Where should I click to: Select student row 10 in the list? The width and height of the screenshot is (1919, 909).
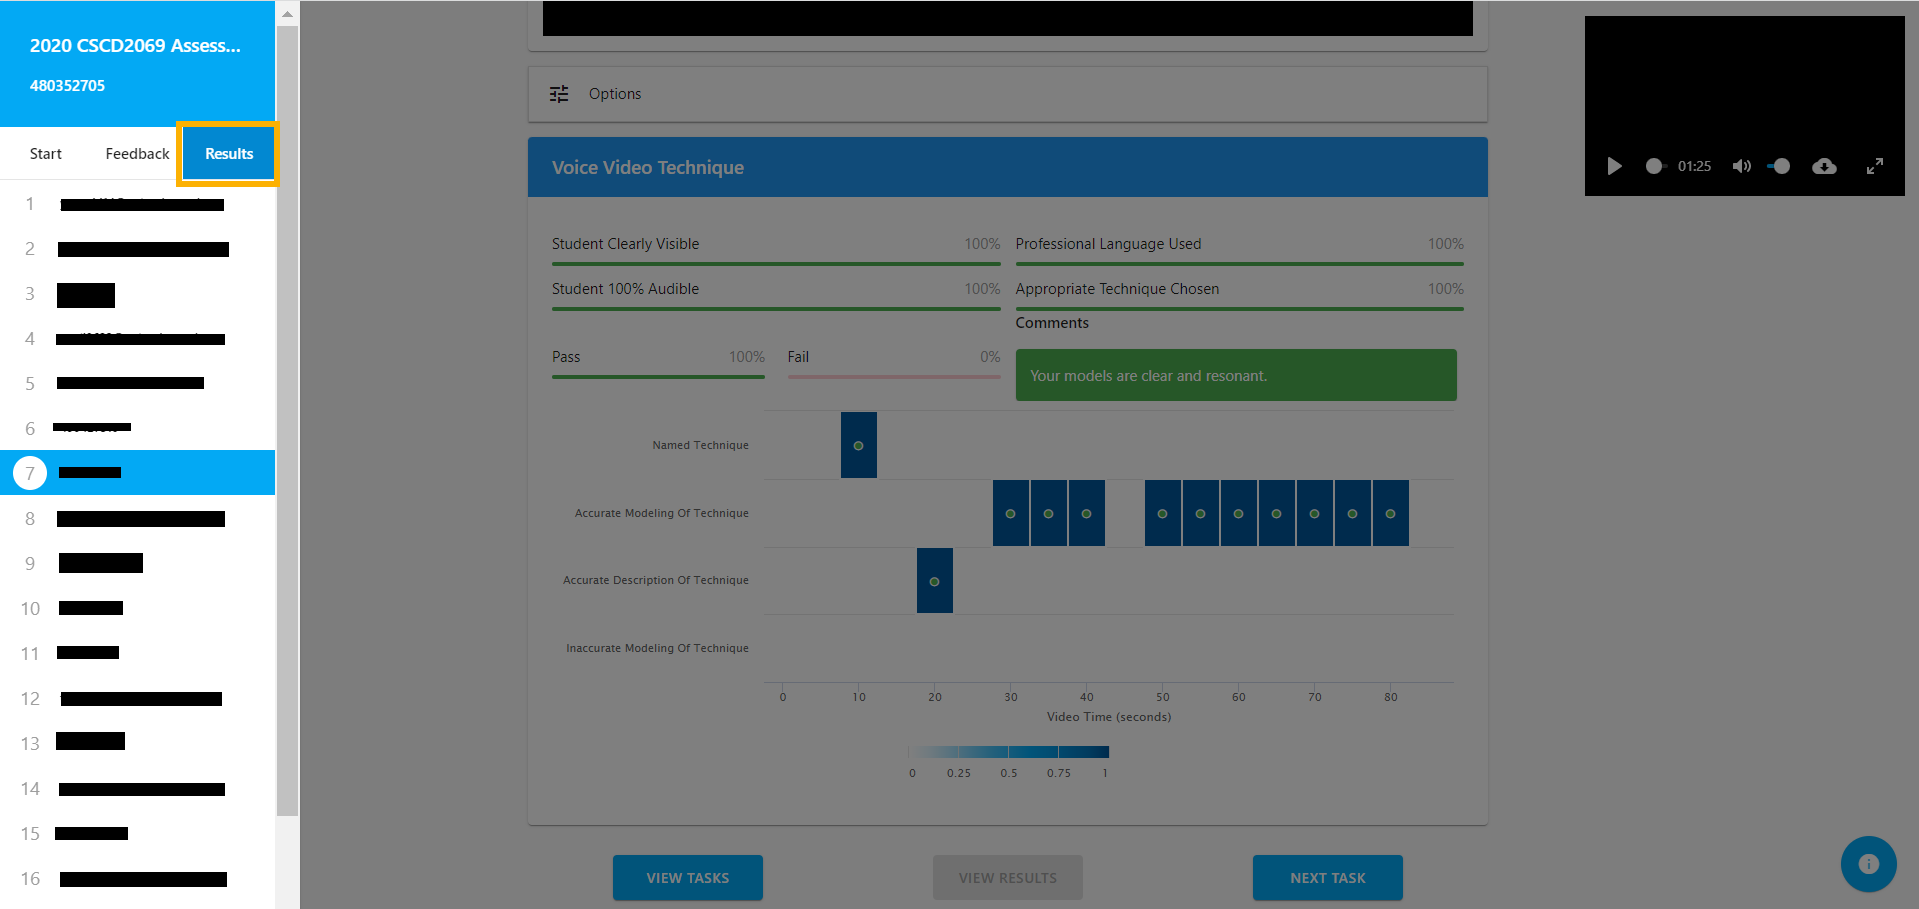137,609
